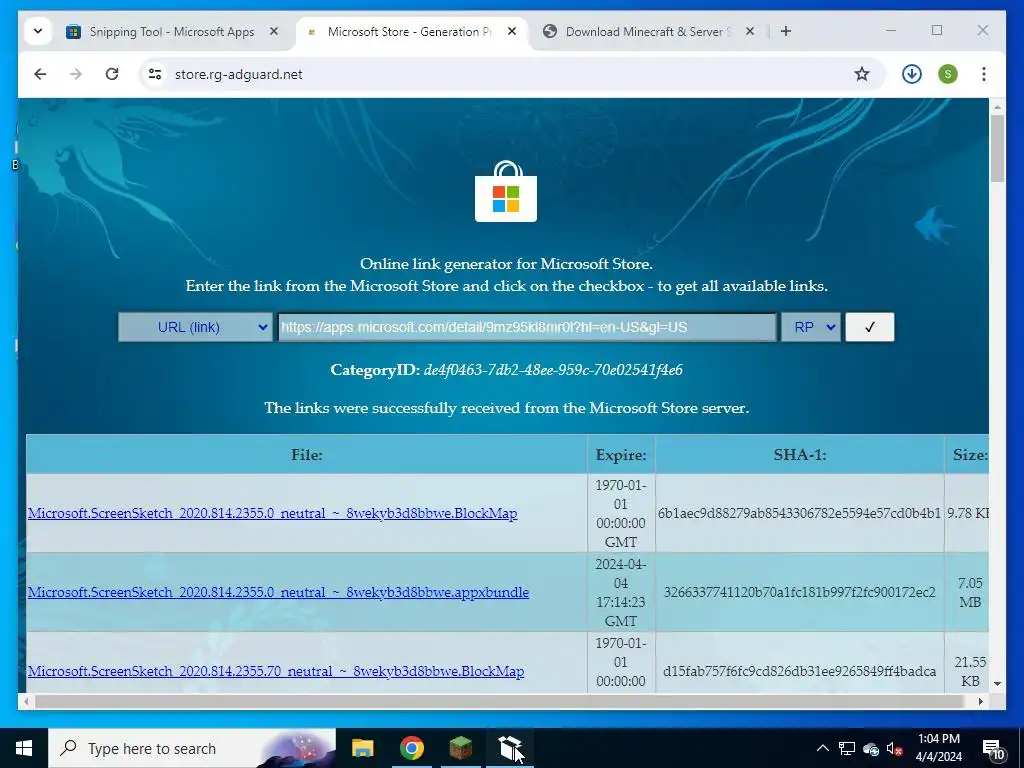
Task: Click the Microsoft Store bag logo
Action: coord(506,191)
